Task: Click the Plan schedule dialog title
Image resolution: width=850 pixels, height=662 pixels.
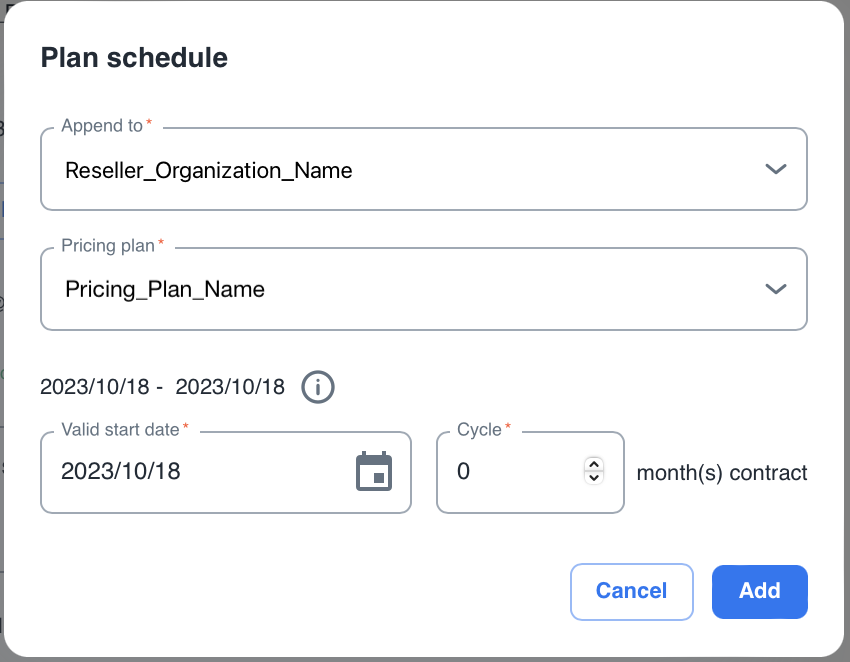Action: (134, 58)
